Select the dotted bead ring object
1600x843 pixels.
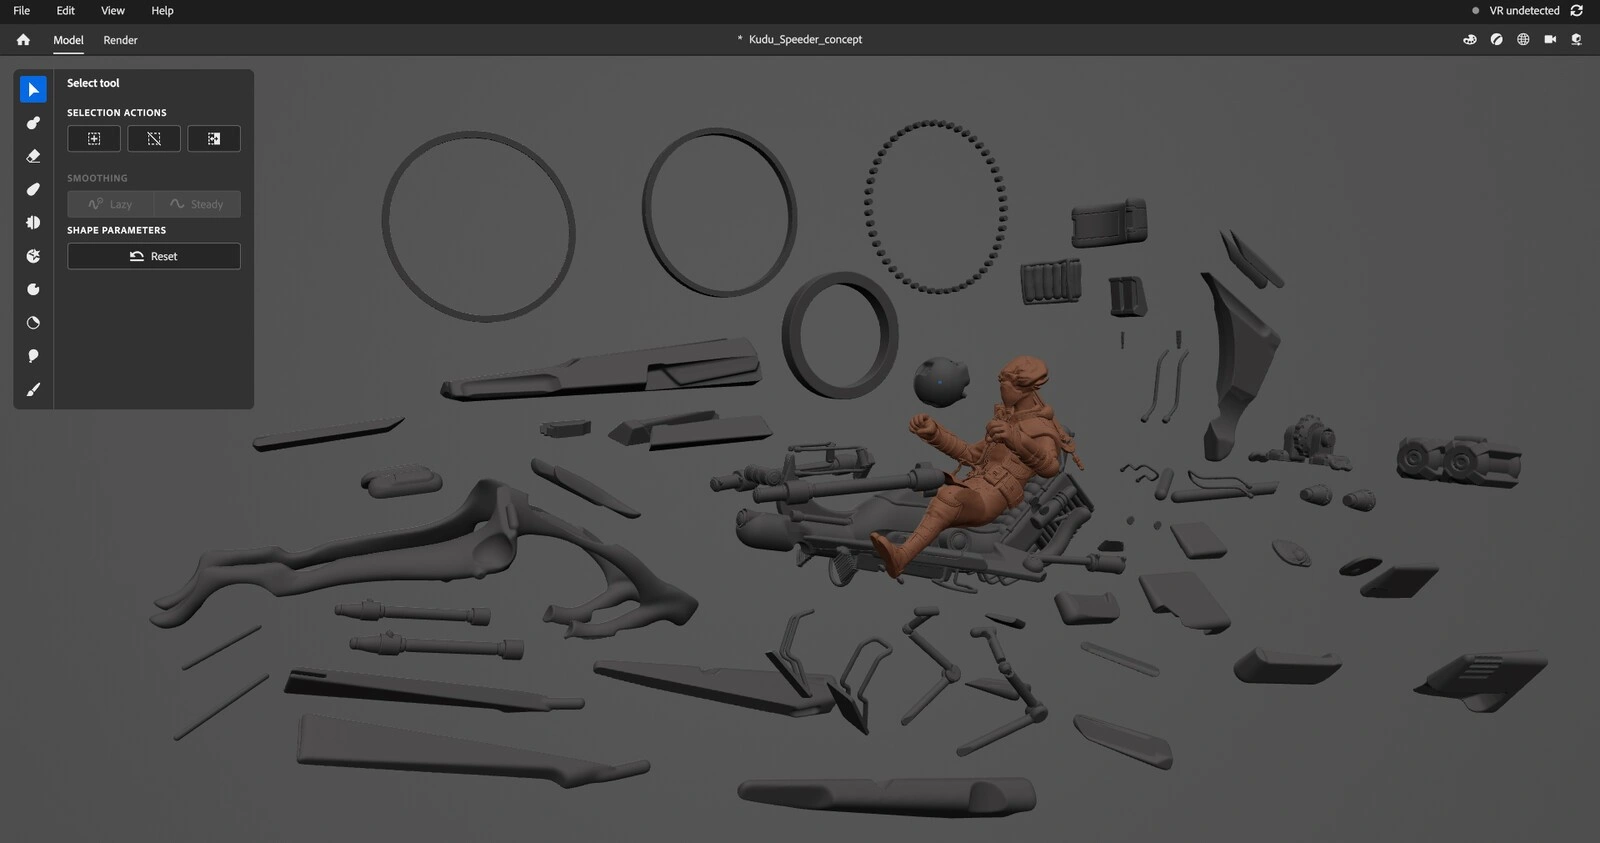[x=936, y=207]
